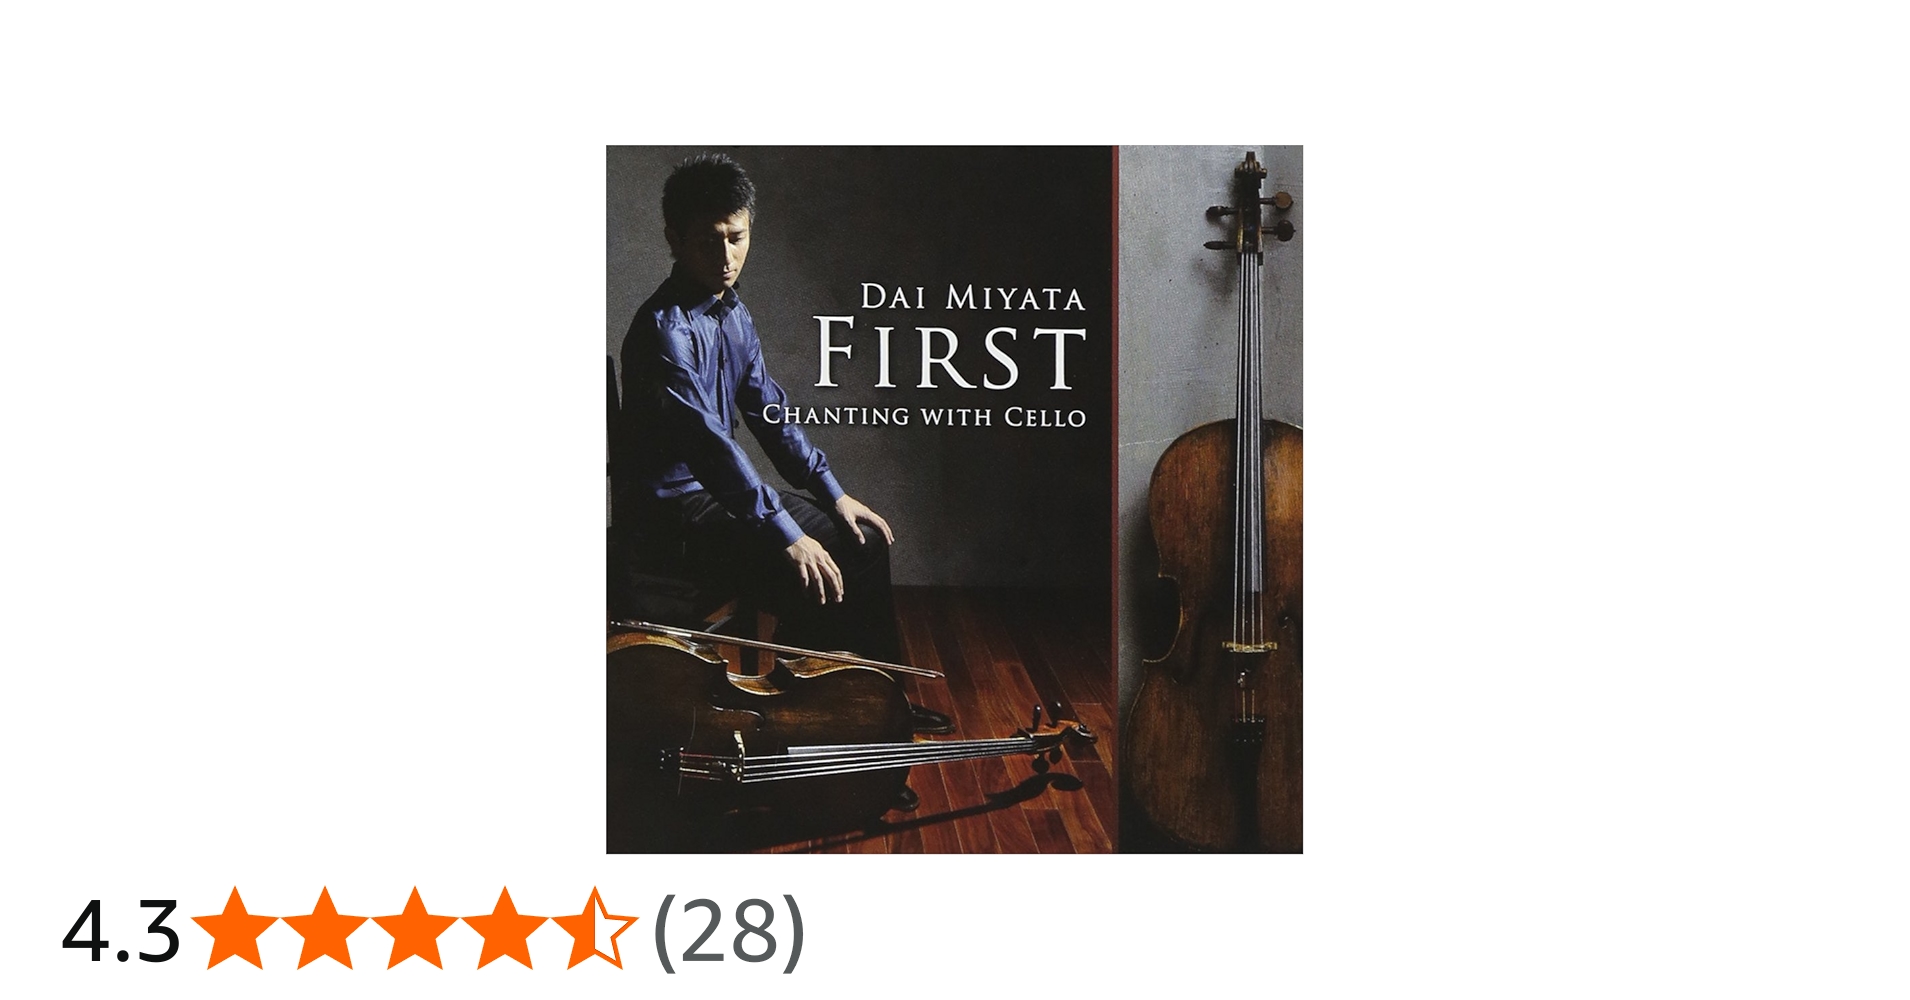Click the bridge of the upright cello
The image size is (1910, 1000).
pyautogui.click(x=1250, y=647)
